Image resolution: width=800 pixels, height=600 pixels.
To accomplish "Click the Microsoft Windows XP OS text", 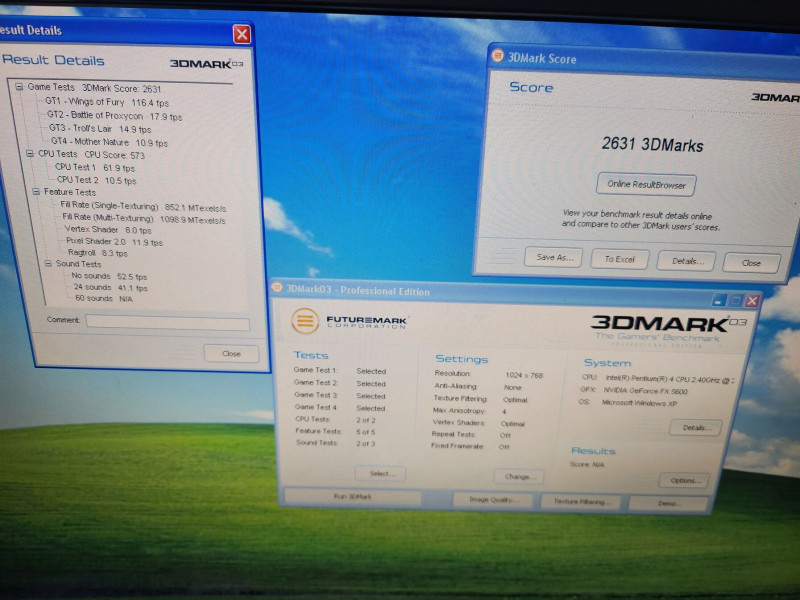I will pos(639,403).
